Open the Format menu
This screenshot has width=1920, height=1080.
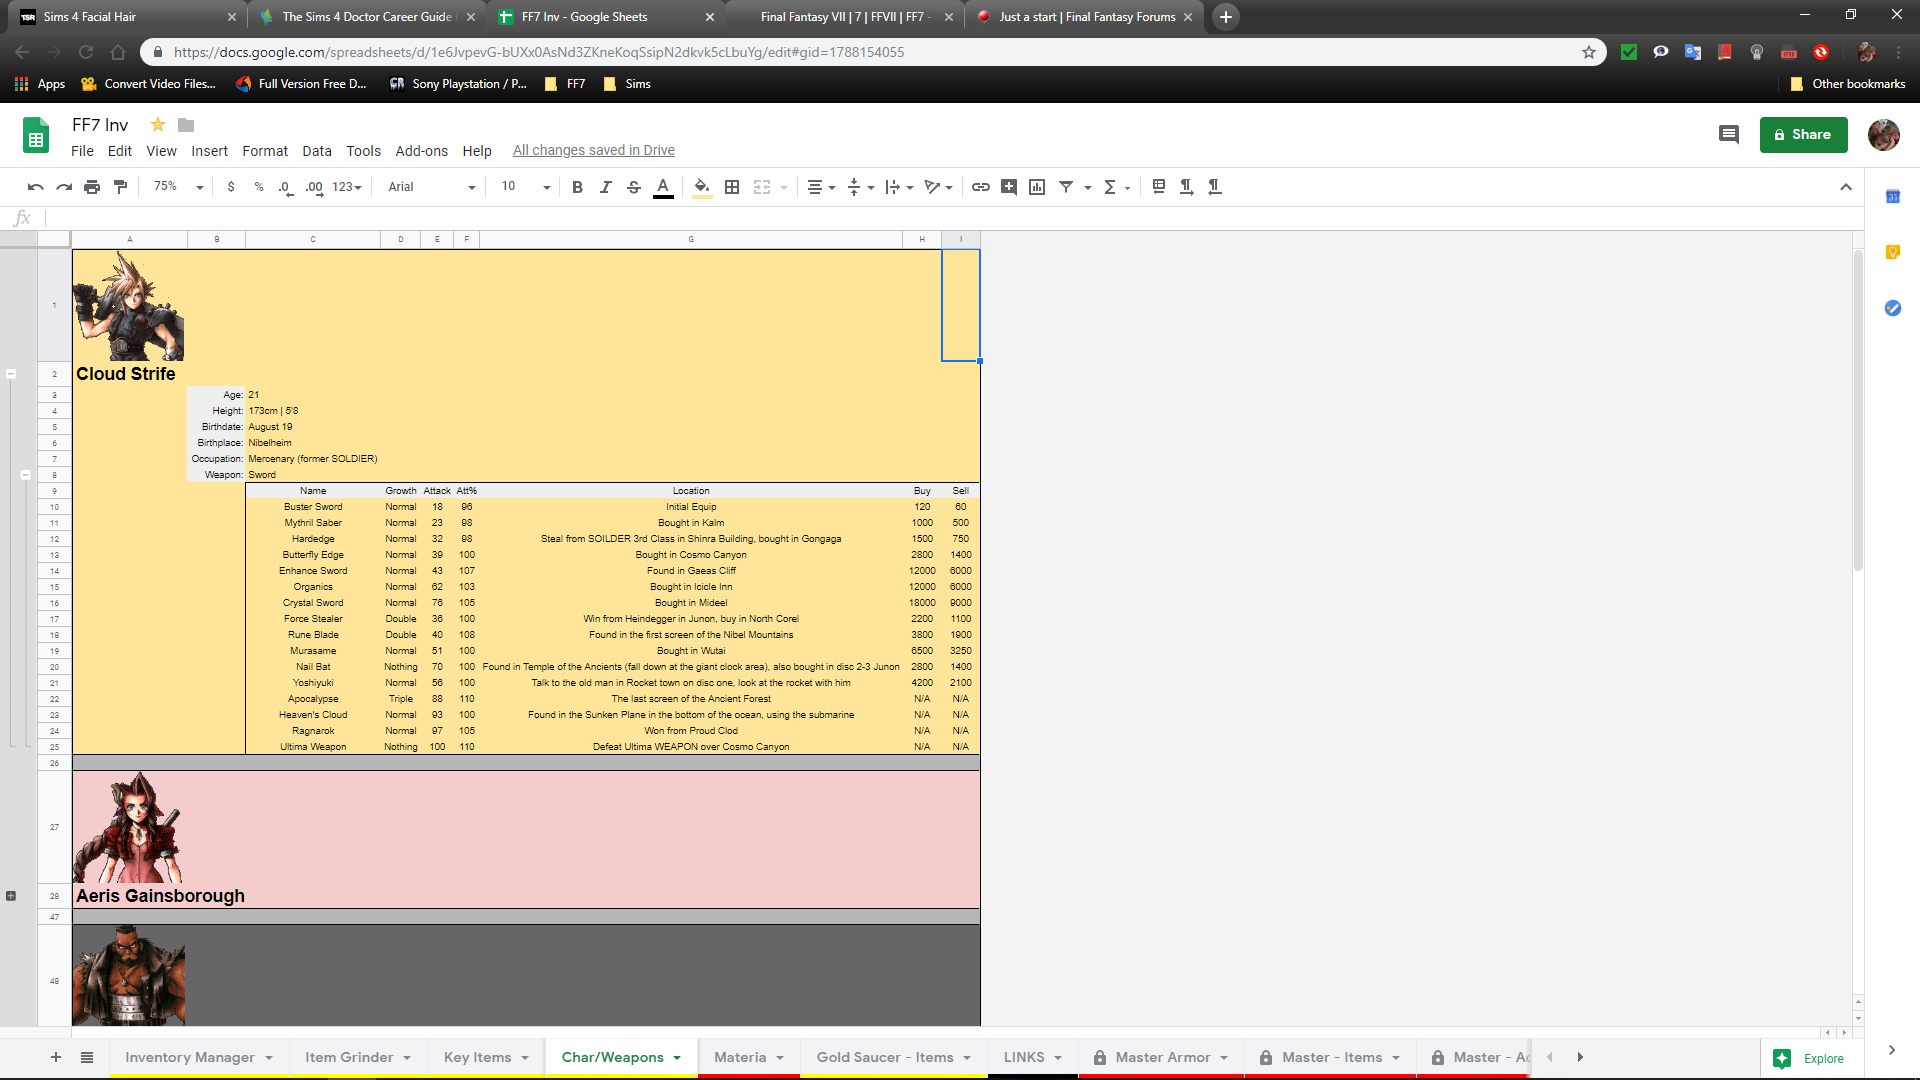click(265, 151)
